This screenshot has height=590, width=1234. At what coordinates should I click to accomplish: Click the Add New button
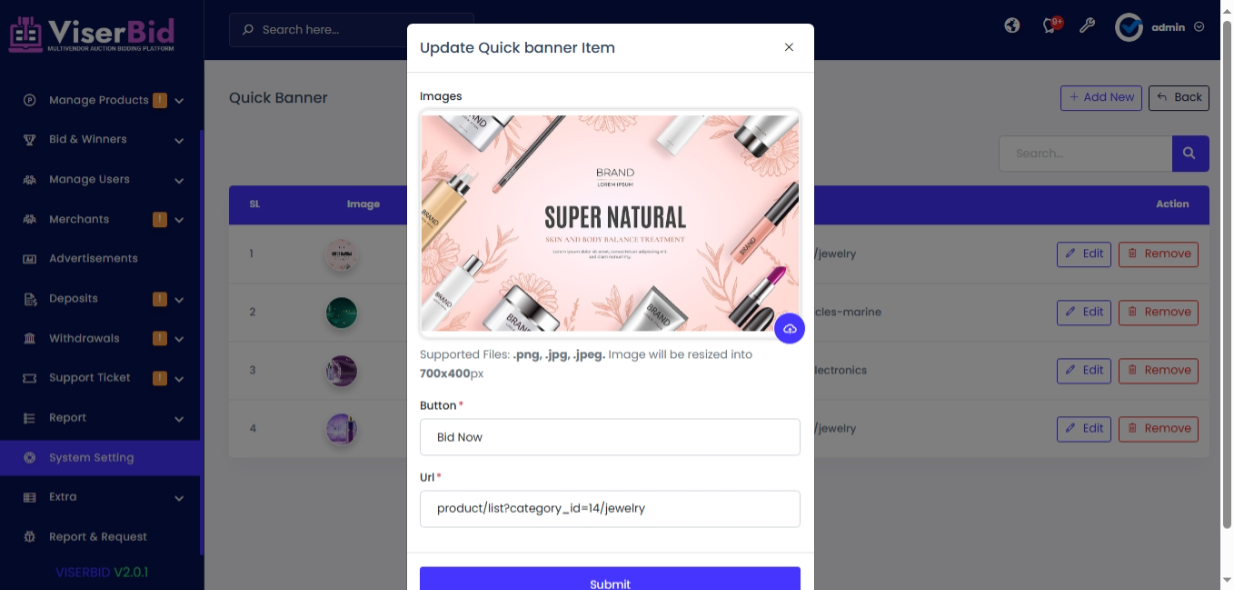coord(1101,97)
